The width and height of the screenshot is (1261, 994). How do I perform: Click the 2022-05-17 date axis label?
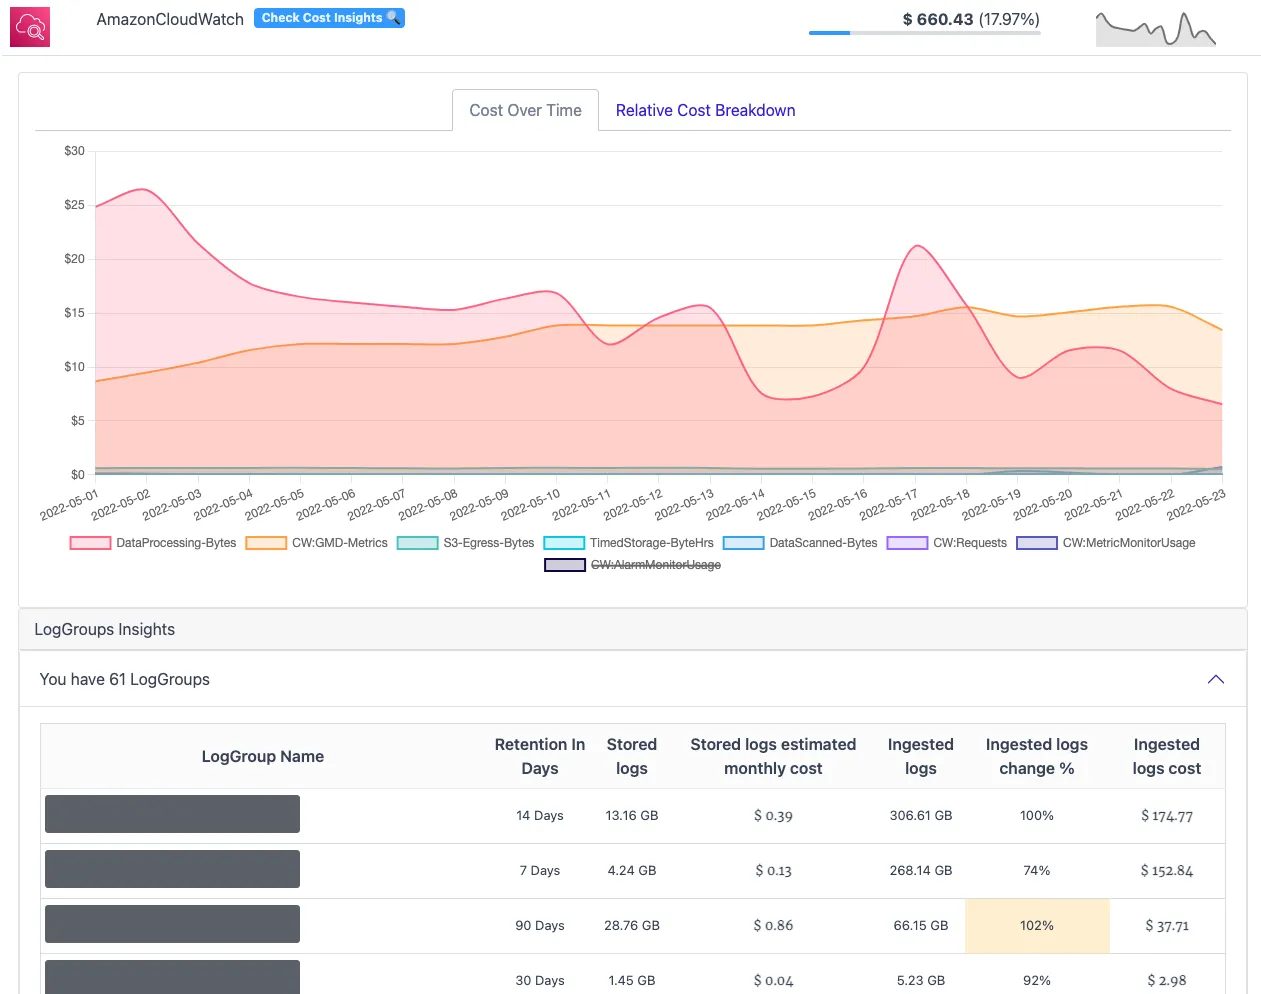[890, 504]
